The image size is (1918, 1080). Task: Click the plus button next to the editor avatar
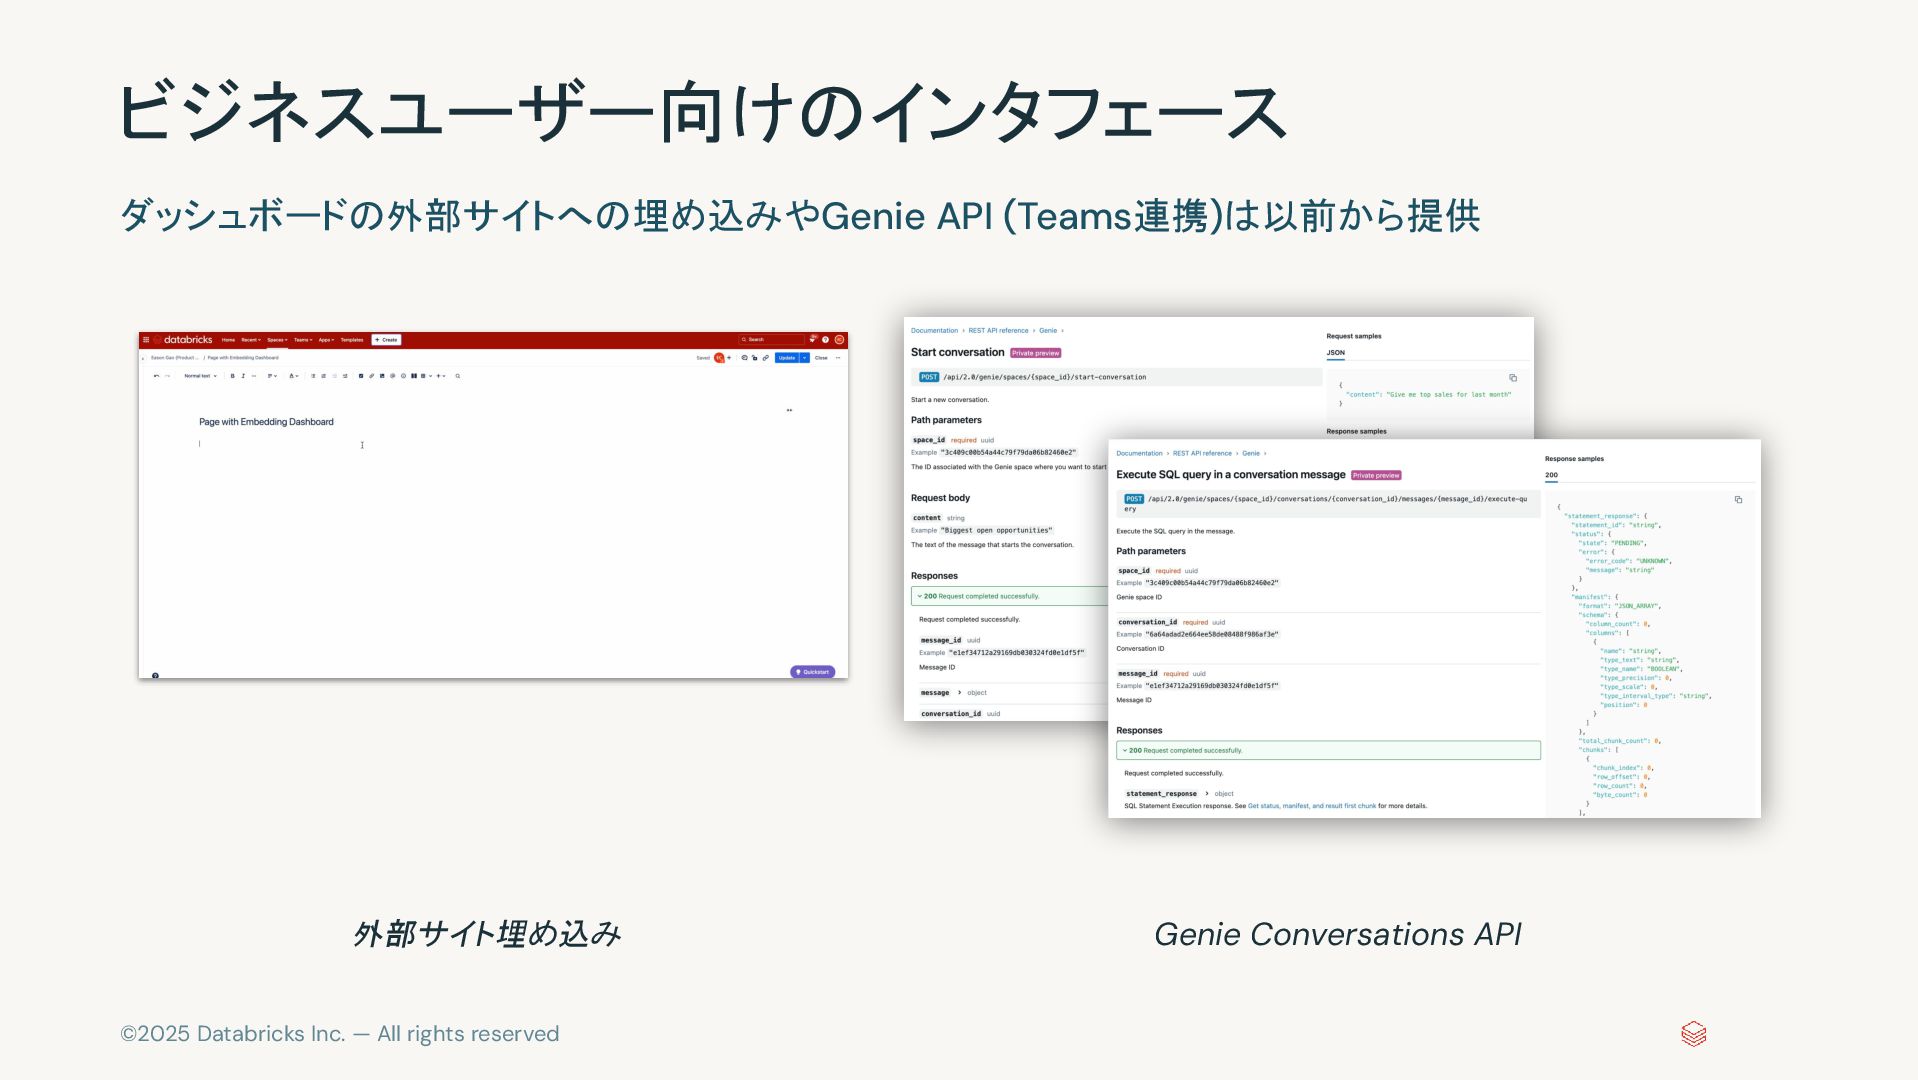click(729, 358)
